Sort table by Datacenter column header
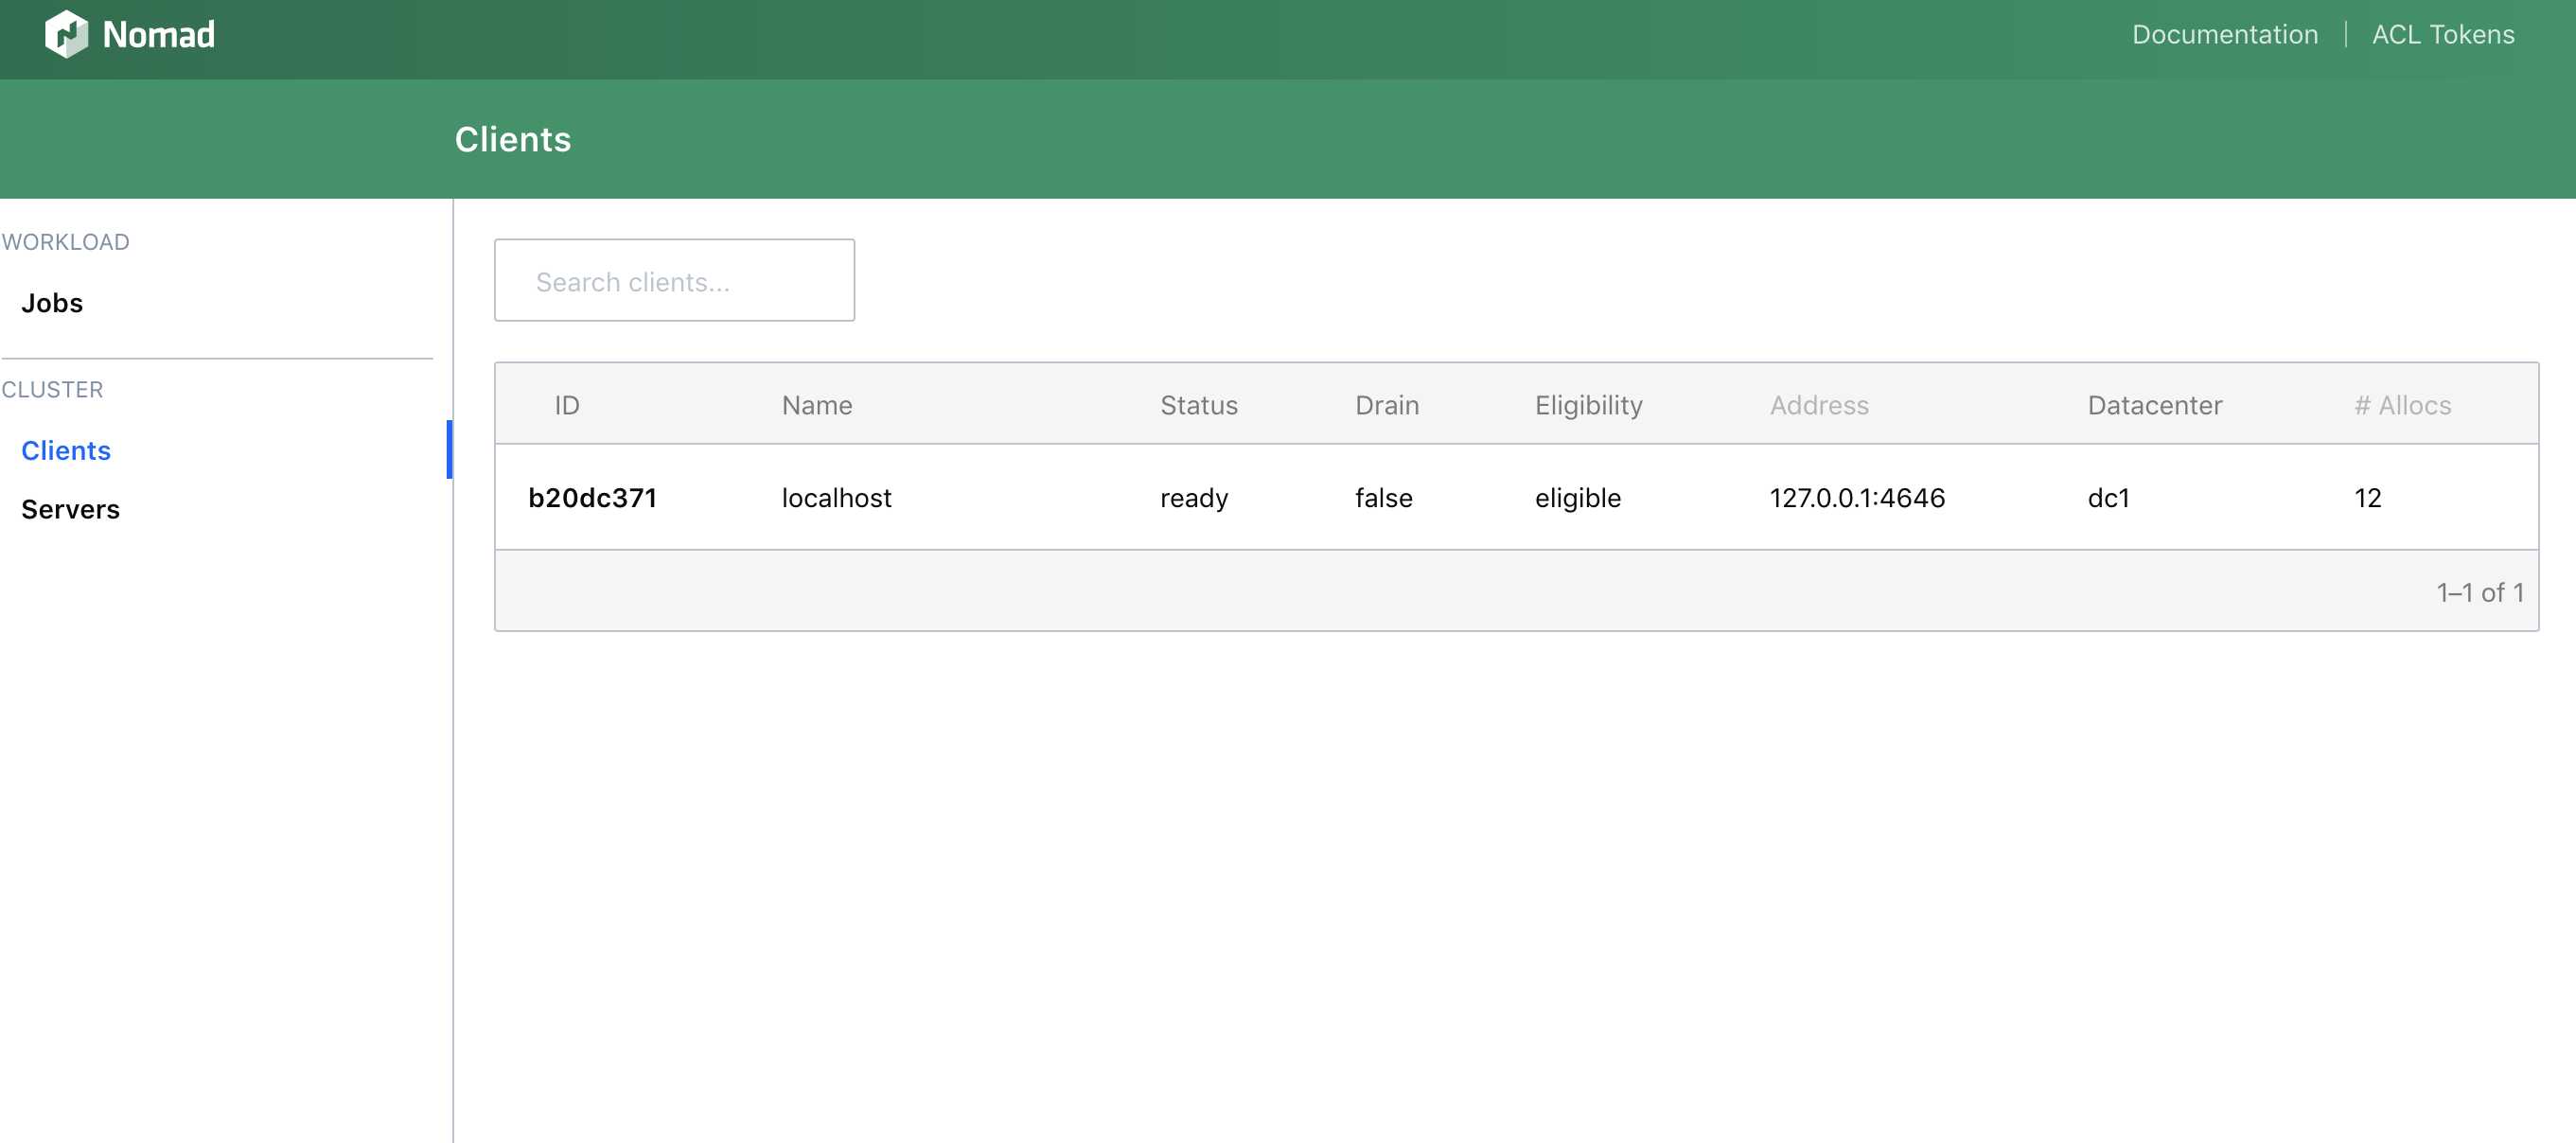2576x1143 pixels. pos(2154,405)
